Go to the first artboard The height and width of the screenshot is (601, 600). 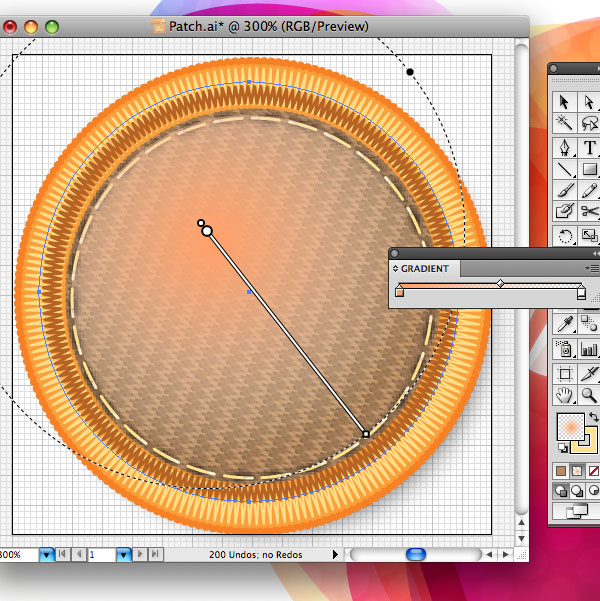point(62,554)
